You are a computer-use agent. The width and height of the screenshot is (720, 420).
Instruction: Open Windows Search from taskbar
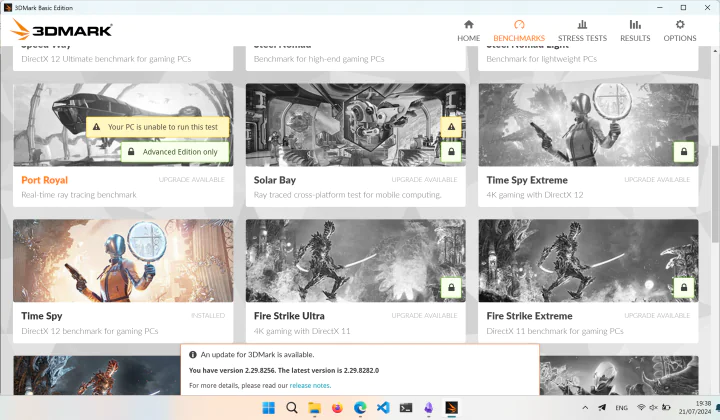click(292, 408)
